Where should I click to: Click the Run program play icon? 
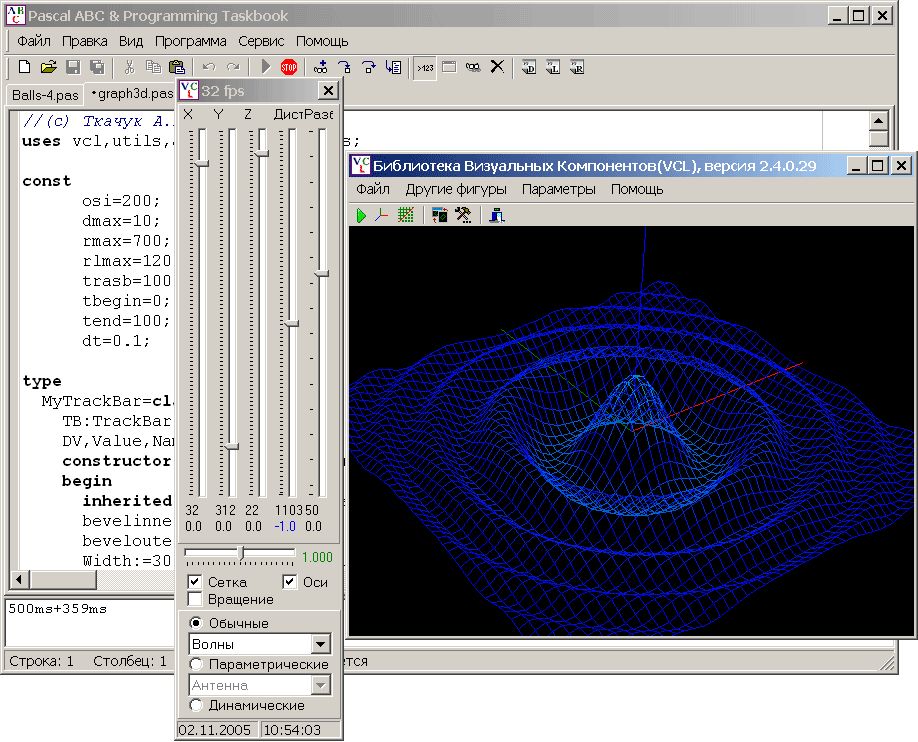pyautogui.click(x=266, y=67)
